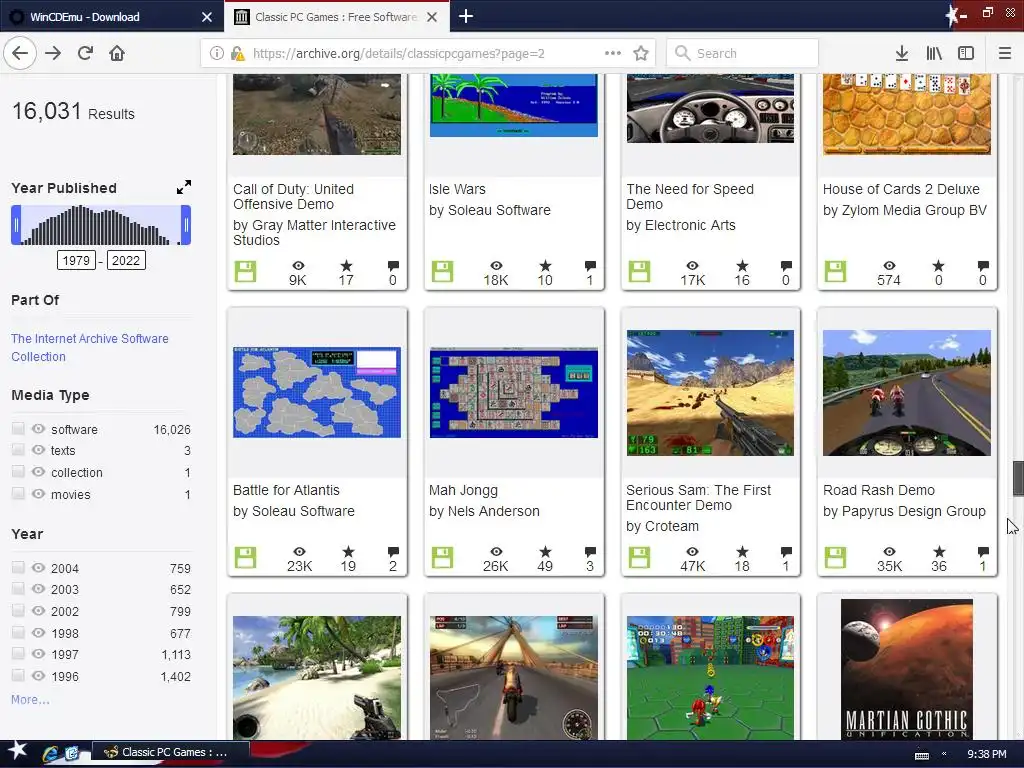Show only software with eye icon
This screenshot has height=768, width=1024.
pos(39,428)
